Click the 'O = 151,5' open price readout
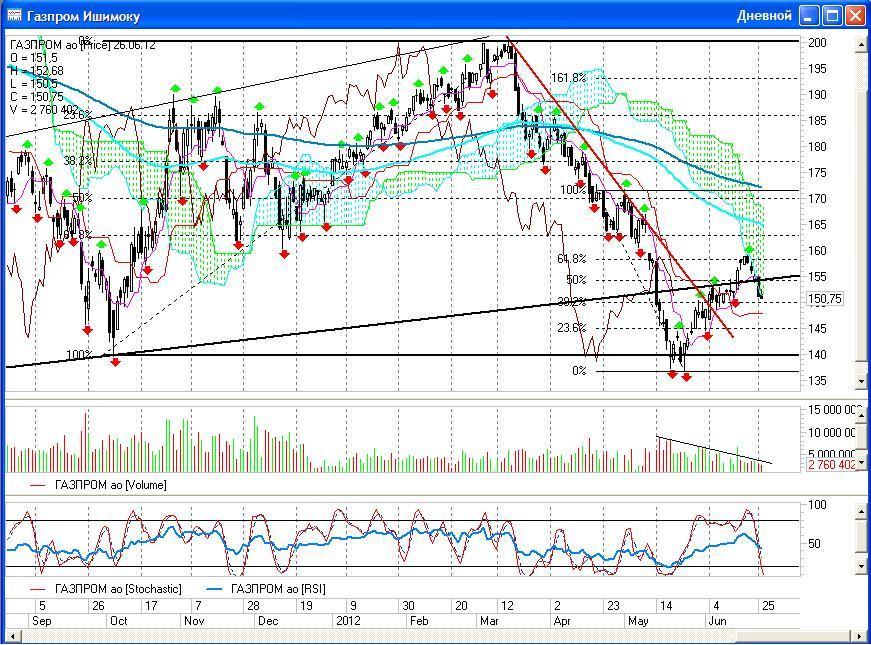The height and width of the screenshot is (645, 871). tap(33, 58)
